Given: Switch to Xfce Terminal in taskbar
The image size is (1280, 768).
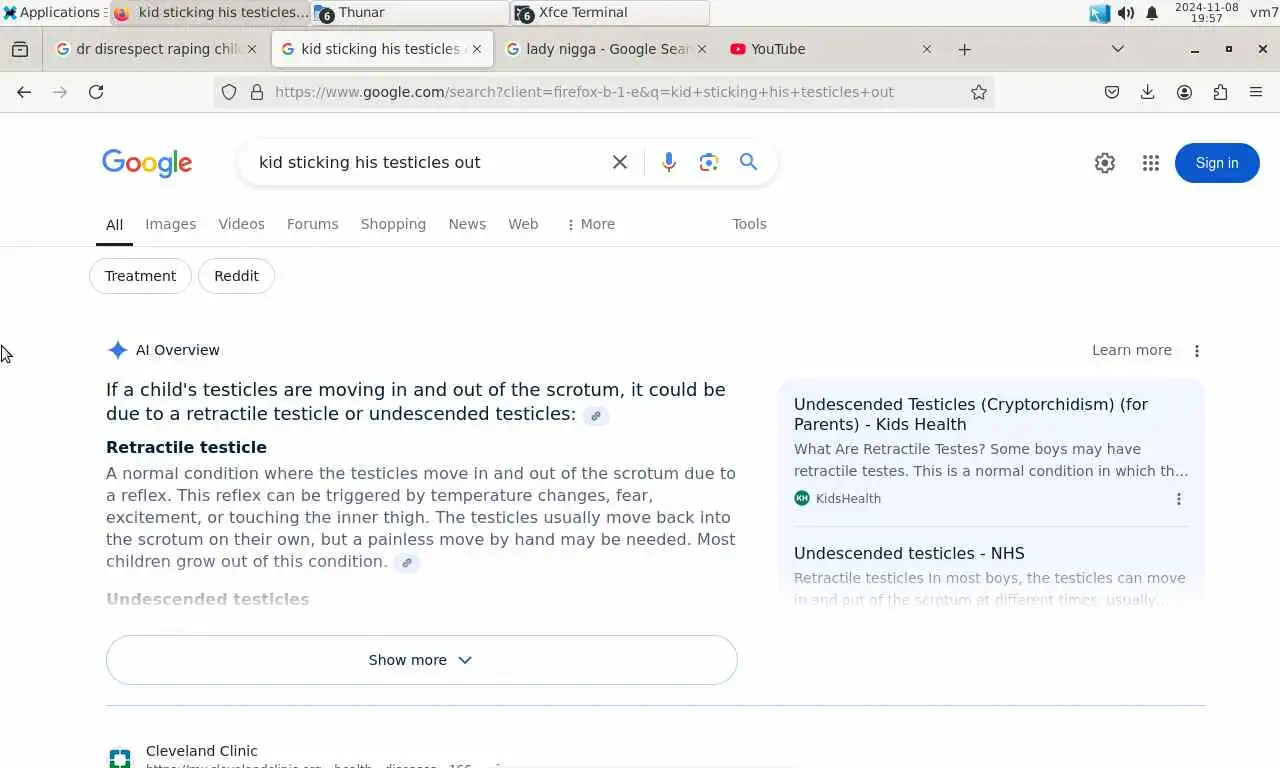Looking at the screenshot, I should coord(610,12).
